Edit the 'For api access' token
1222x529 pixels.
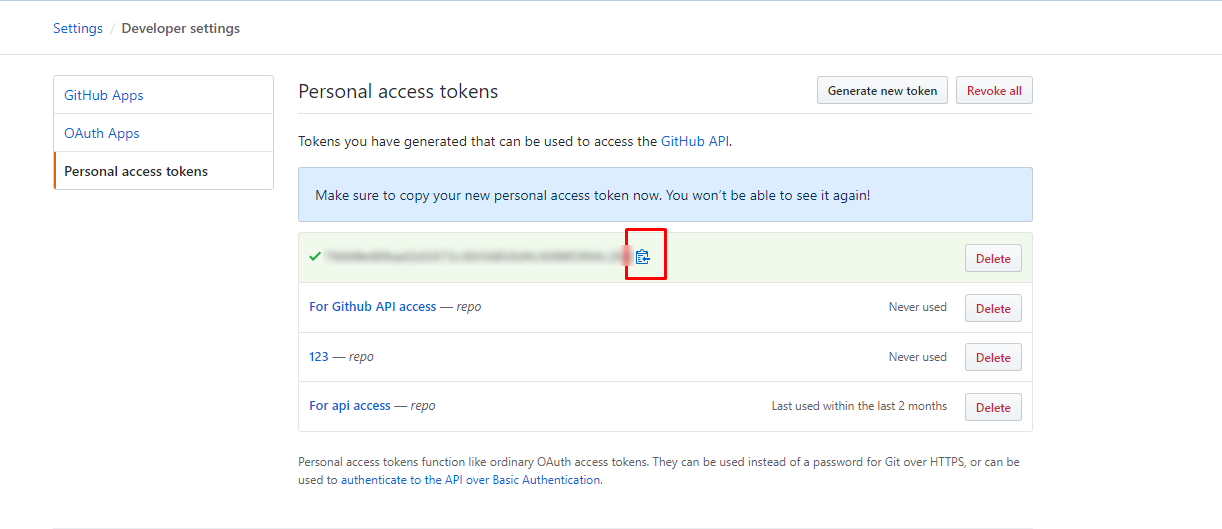[x=350, y=406]
